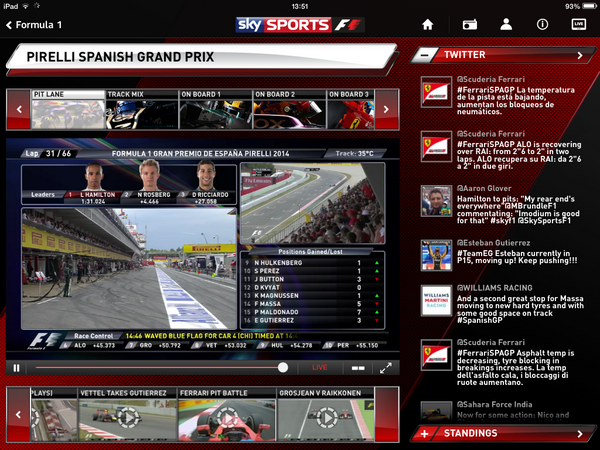Tap the 13:51 status bar clock
The image size is (600, 450).
pyautogui.click(x=300, y=6)
